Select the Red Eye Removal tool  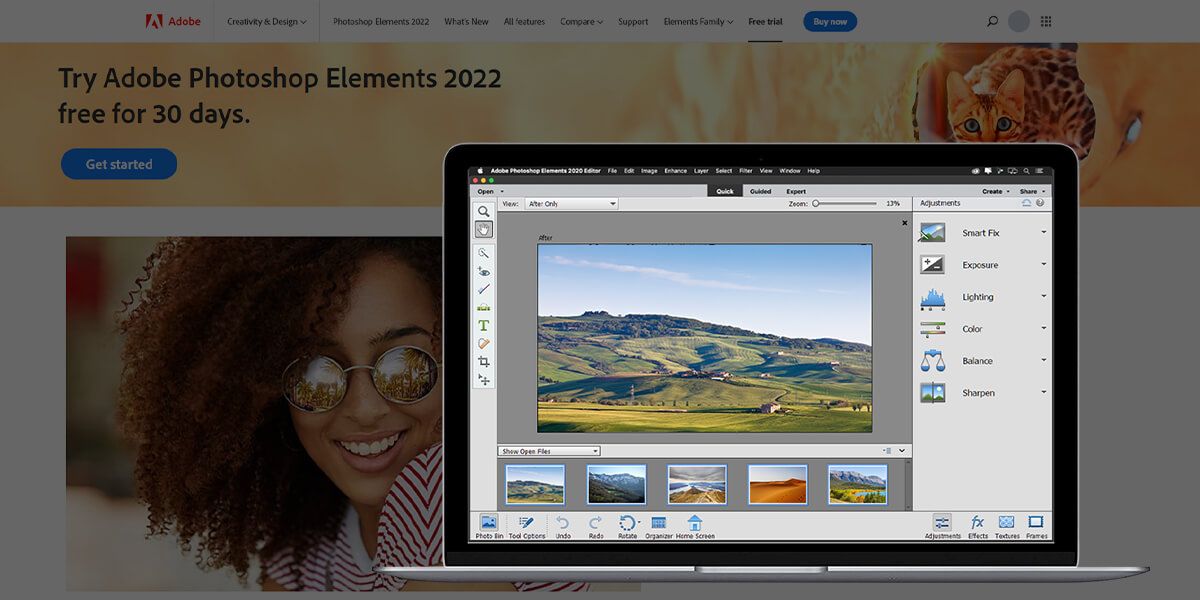click(483, 271)
